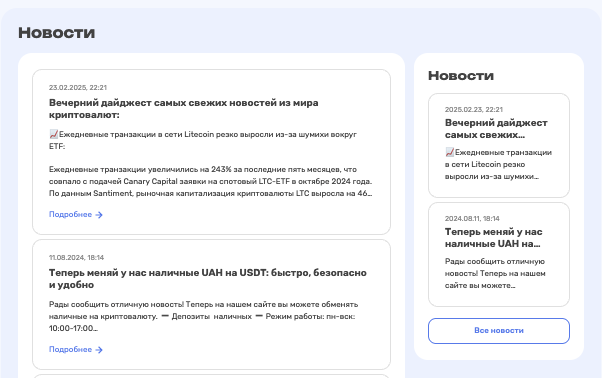
Task: Click sidebar excerpt 'Рады сообщить отличную новость'
Action: click(495, 273)
